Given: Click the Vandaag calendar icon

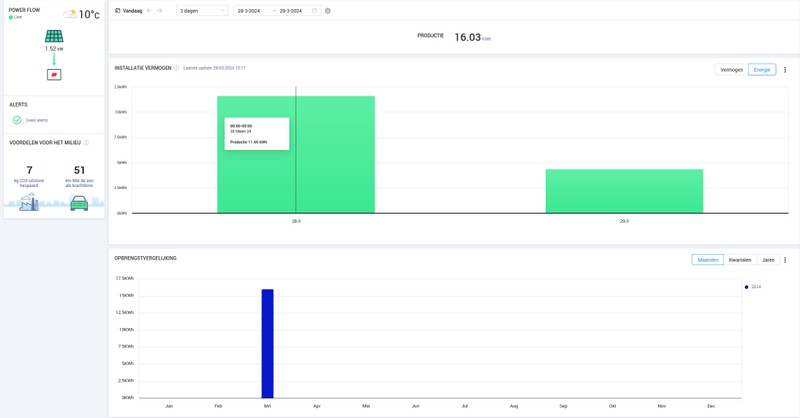Looking at the screenshot, I should click(x=118, y=11).
